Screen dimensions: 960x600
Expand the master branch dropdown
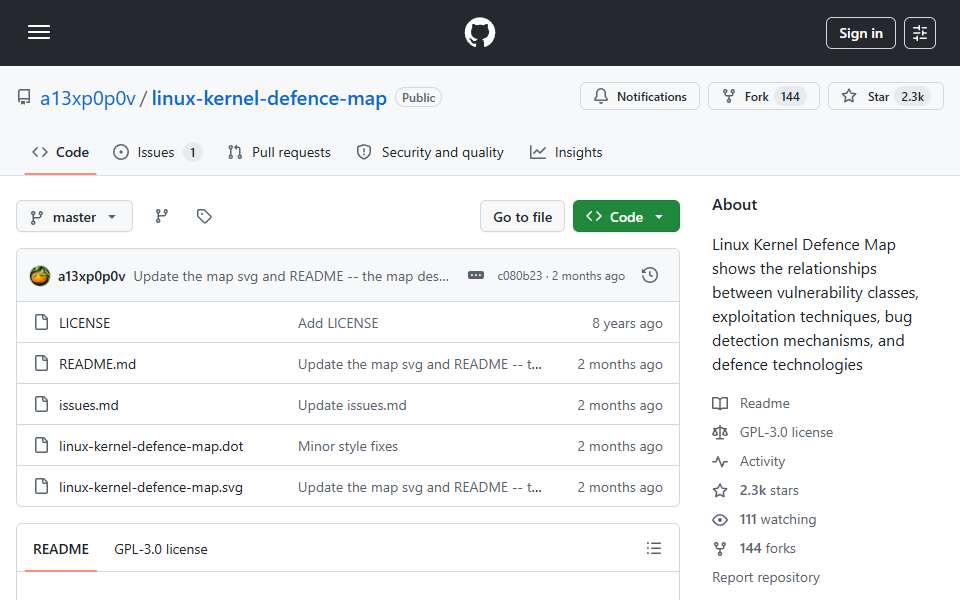pyautogui.click(x=74, y=217)
